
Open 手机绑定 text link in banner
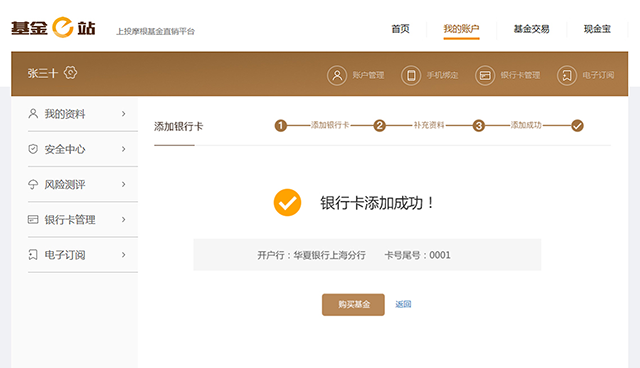click(442, 75)
